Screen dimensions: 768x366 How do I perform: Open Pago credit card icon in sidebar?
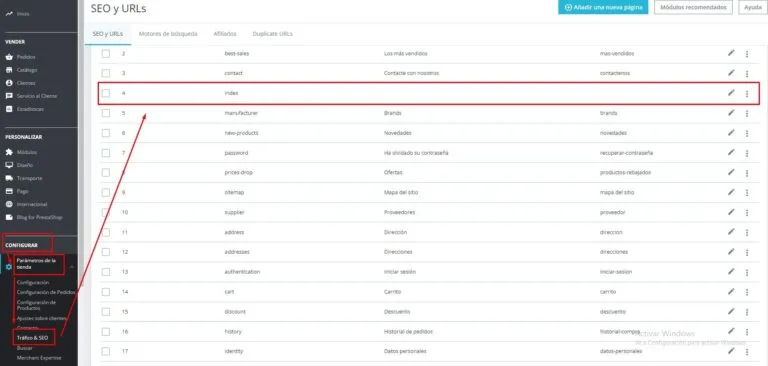point(9,191)
